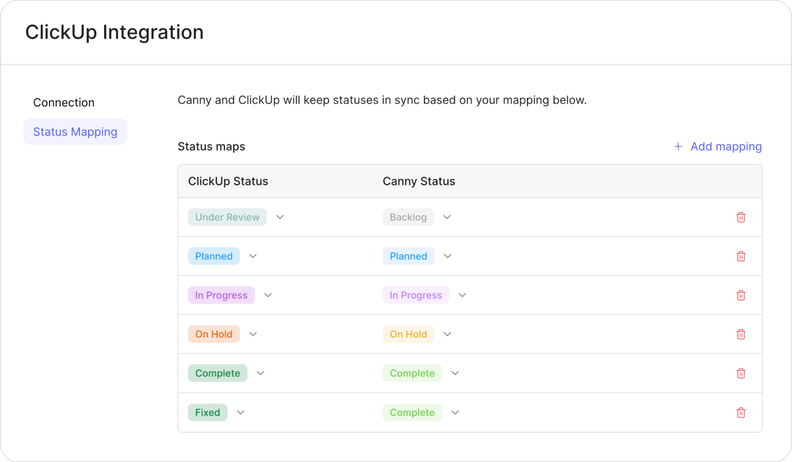Click the ClickUp Status column header
The width and height of the screenshot is (792, 462).
228,181
